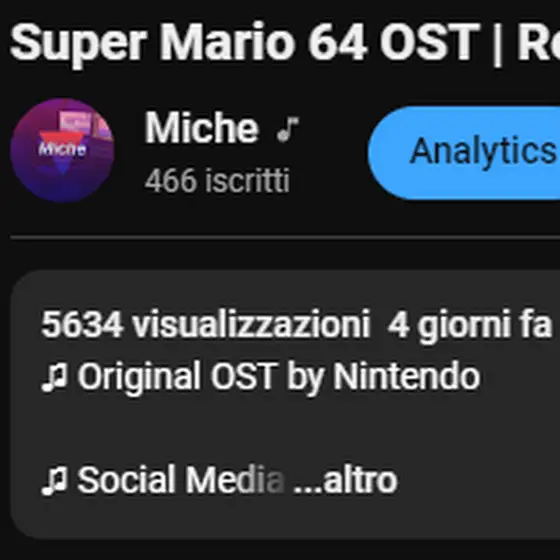Click the 4 giorni fa upload date
Screen dimensions: 560x560
pos(470,326)
